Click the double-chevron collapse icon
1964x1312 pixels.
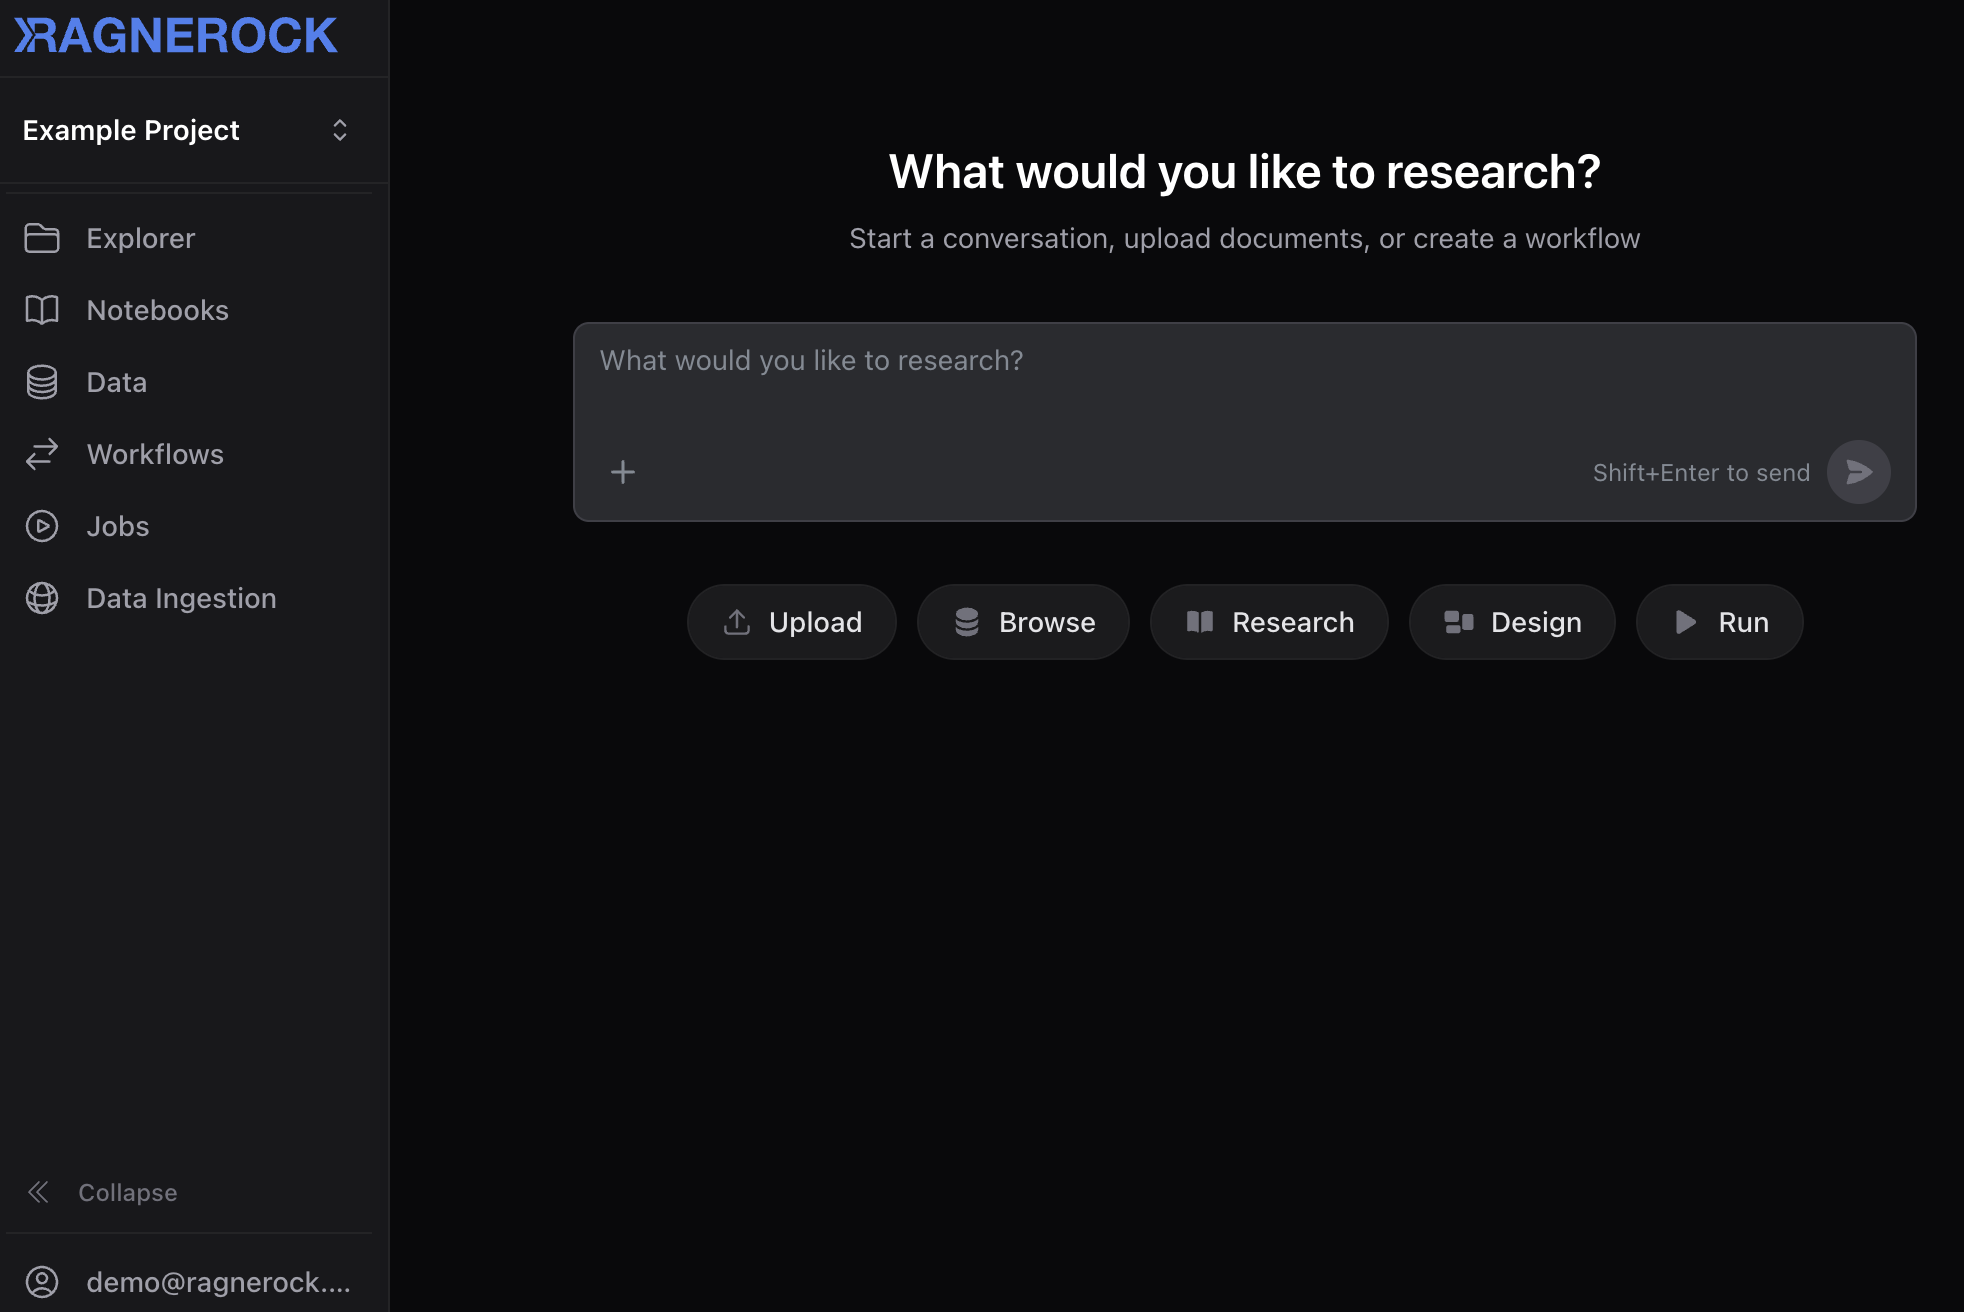pos(38,1192)
